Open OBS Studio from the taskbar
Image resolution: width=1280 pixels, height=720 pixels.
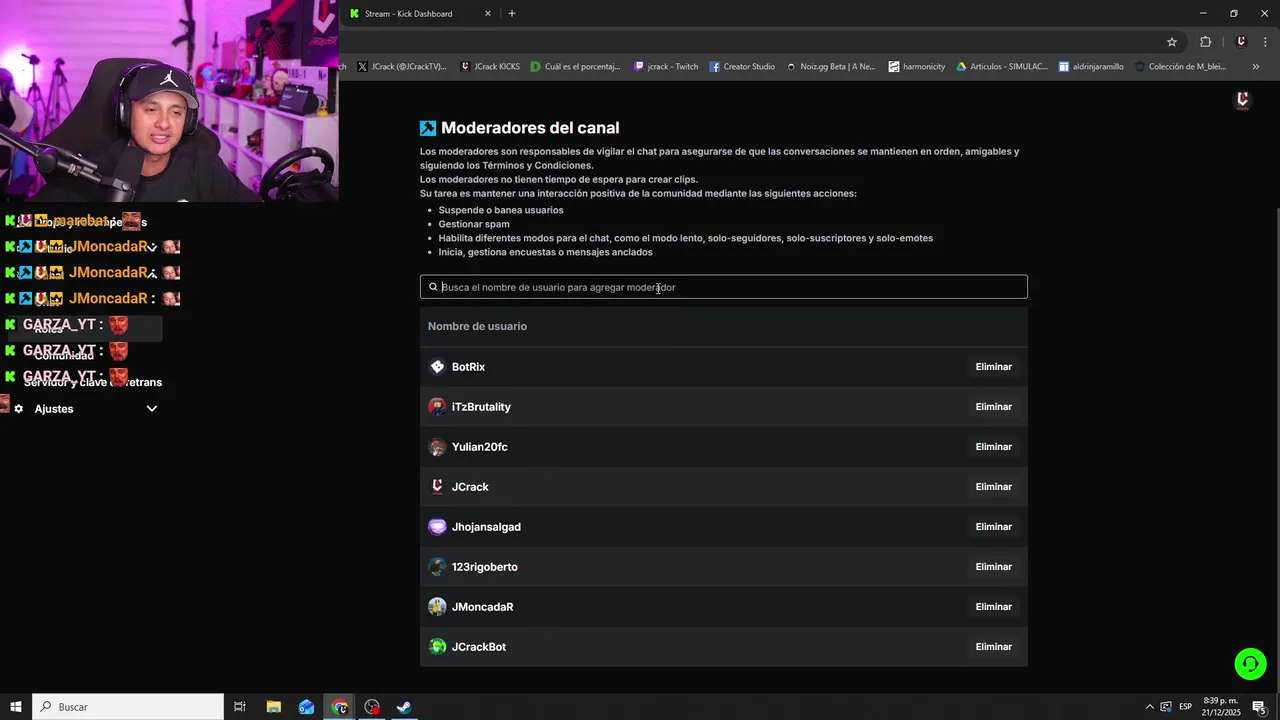pos(372,707)
